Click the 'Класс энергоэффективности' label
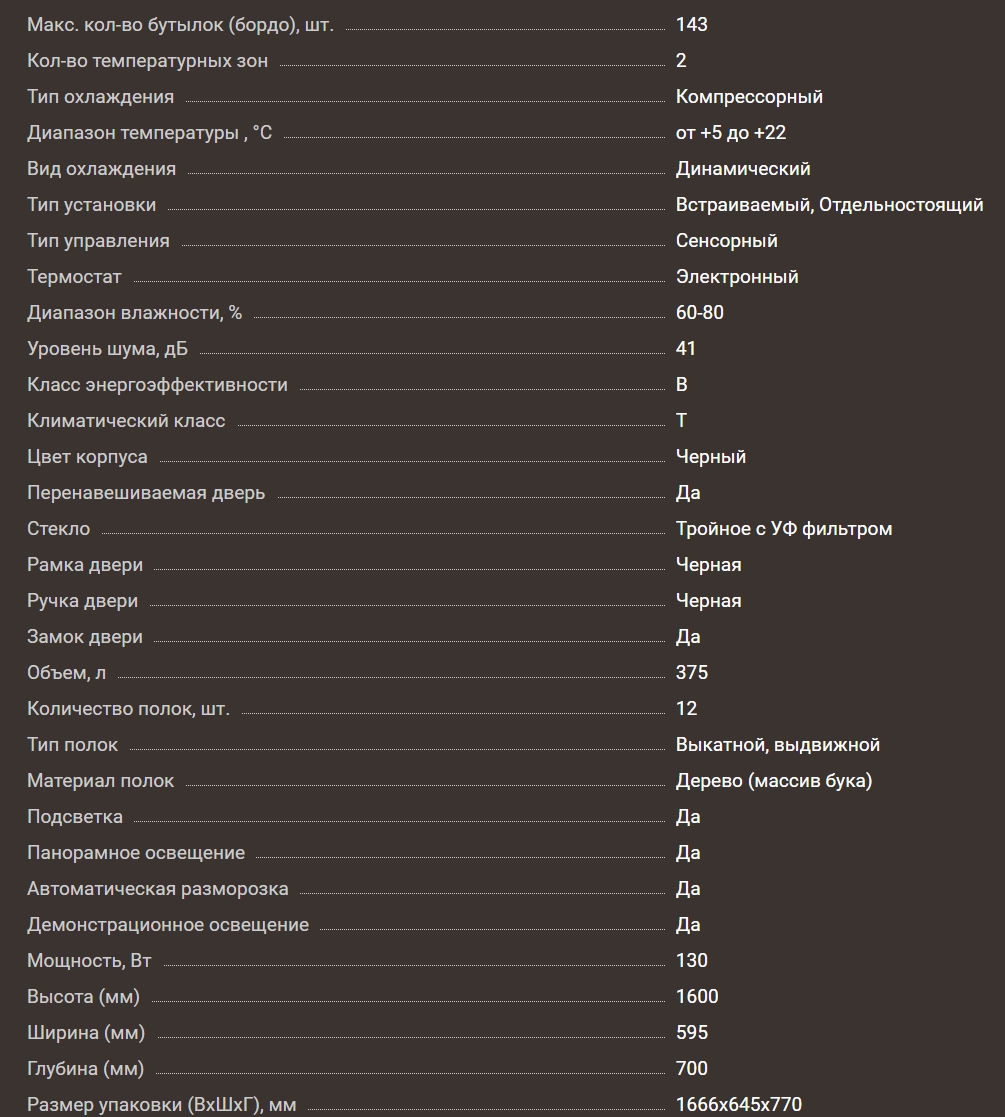 (157, 385)
